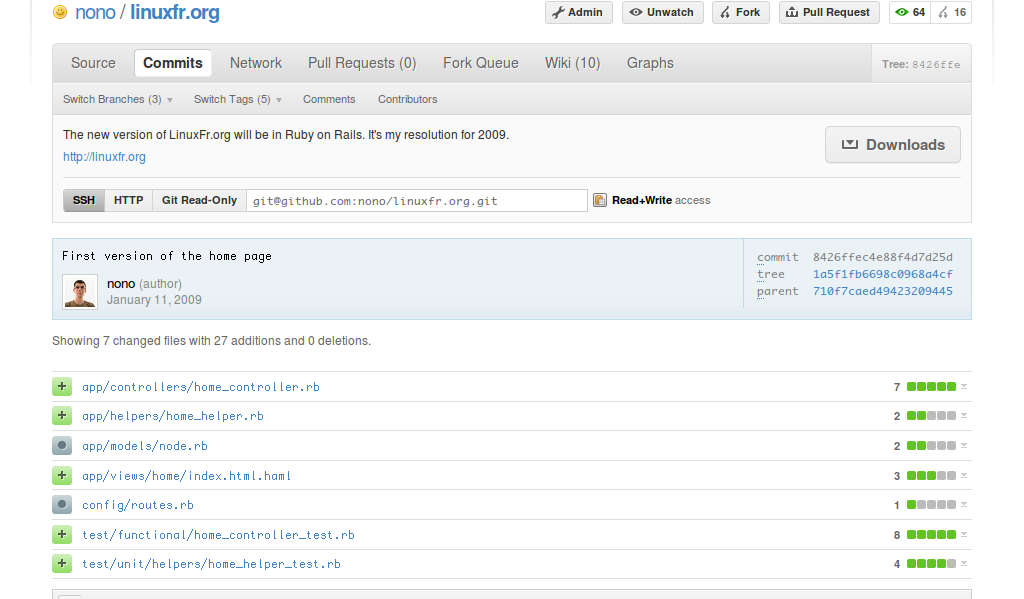Open the Network tab

click(x=256, y=63)
